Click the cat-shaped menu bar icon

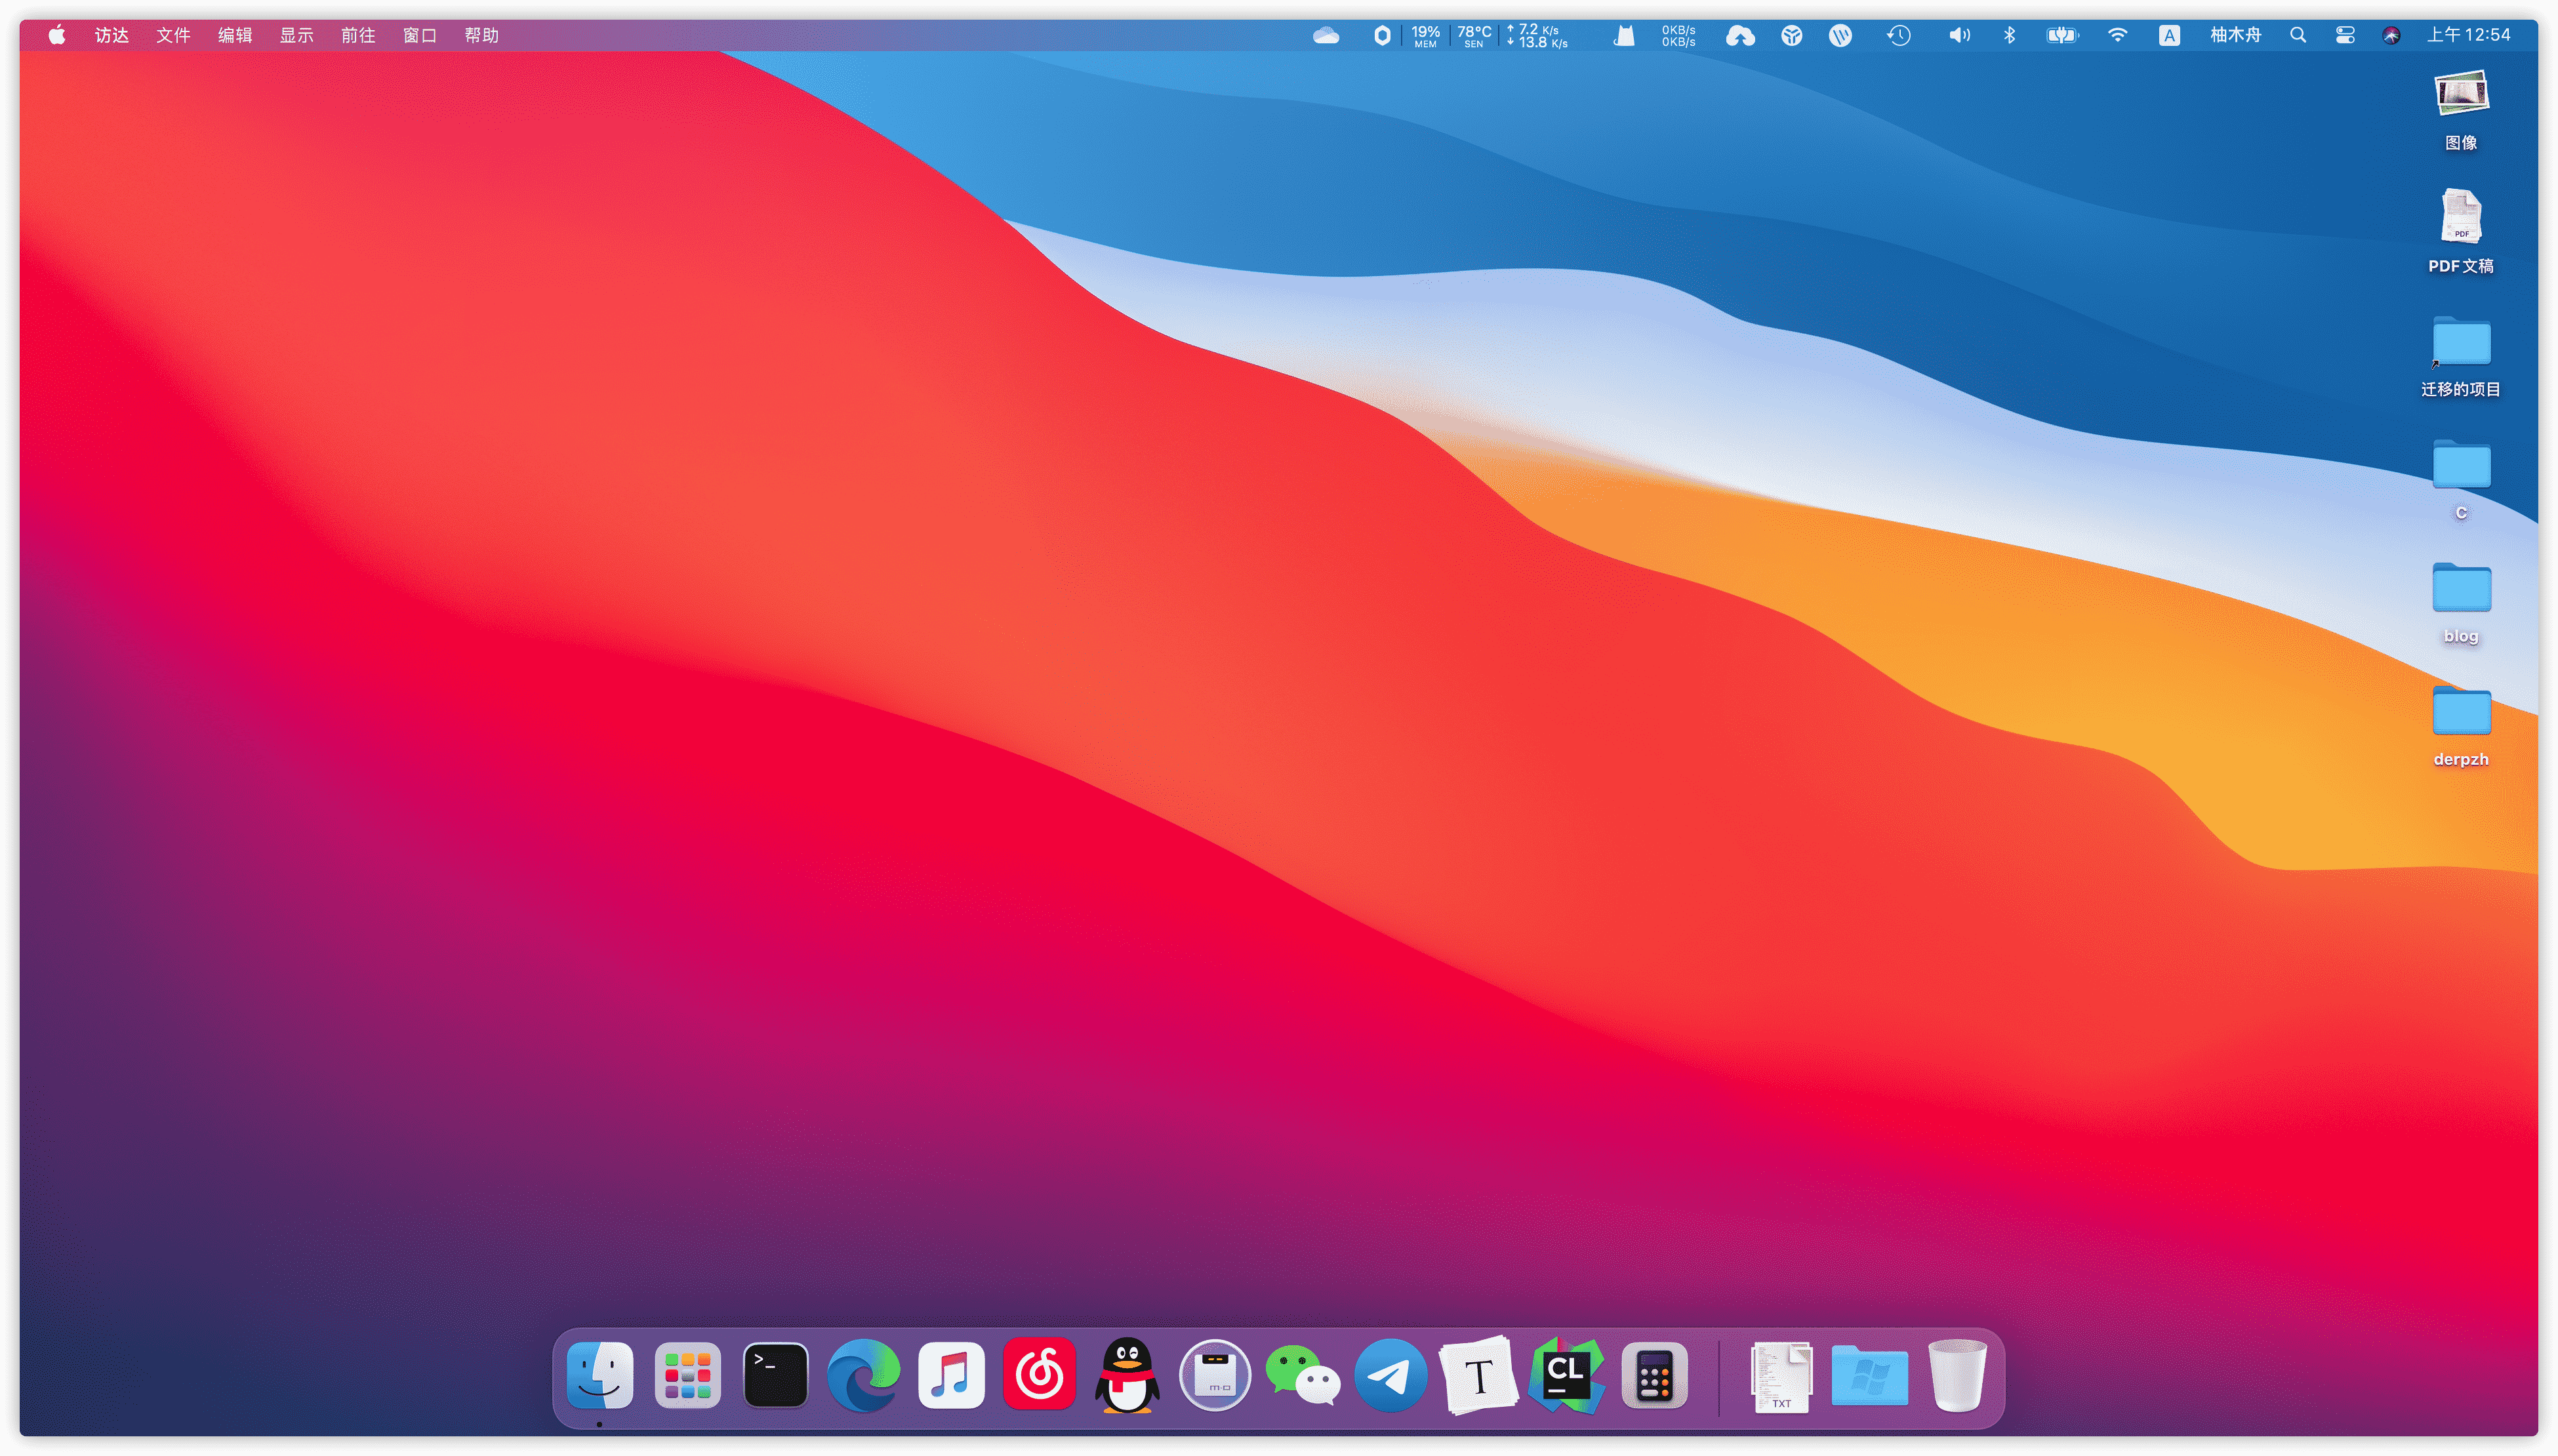(x=1625, y=35)
